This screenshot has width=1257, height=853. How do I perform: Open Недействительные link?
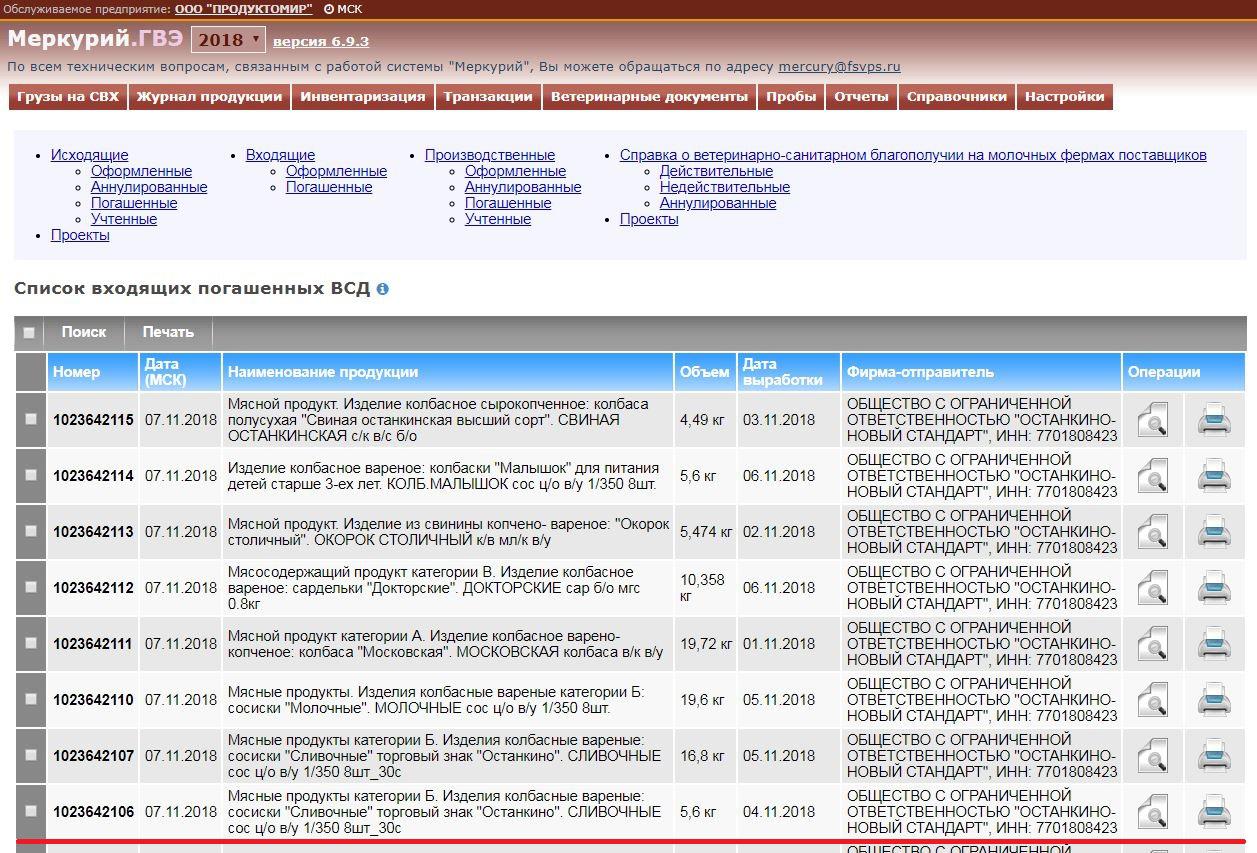[x=725, y=187]
